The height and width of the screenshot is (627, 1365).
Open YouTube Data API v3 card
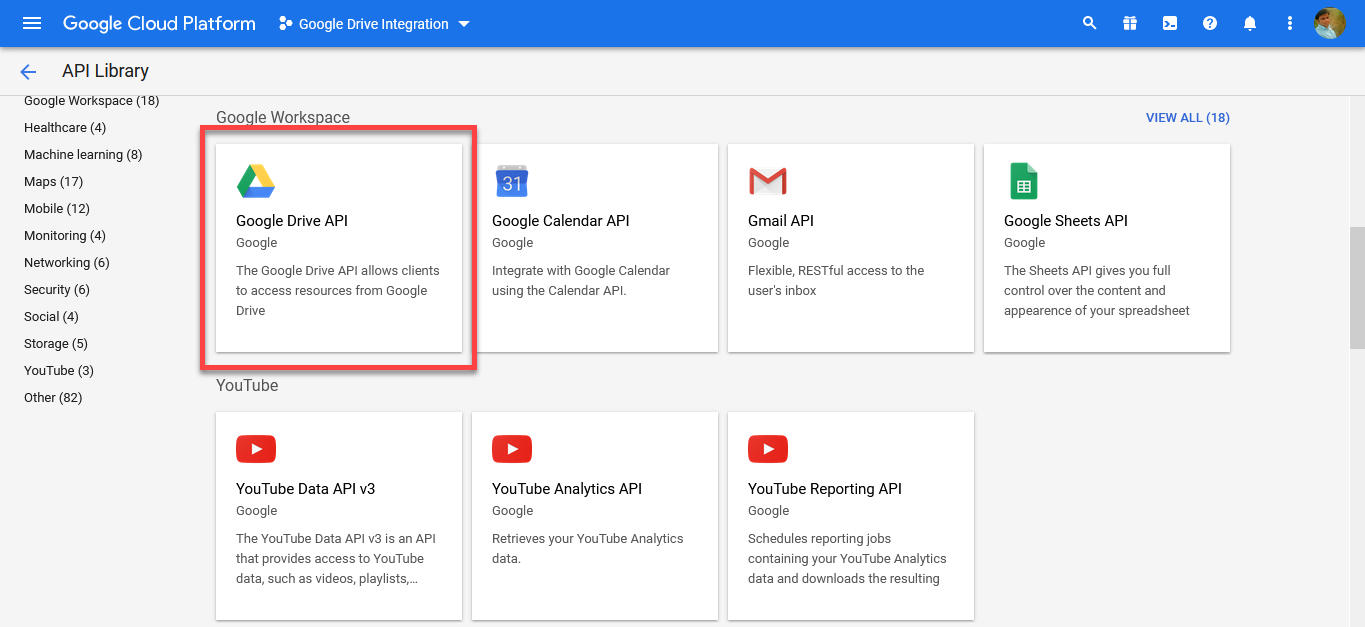(339, 516)
